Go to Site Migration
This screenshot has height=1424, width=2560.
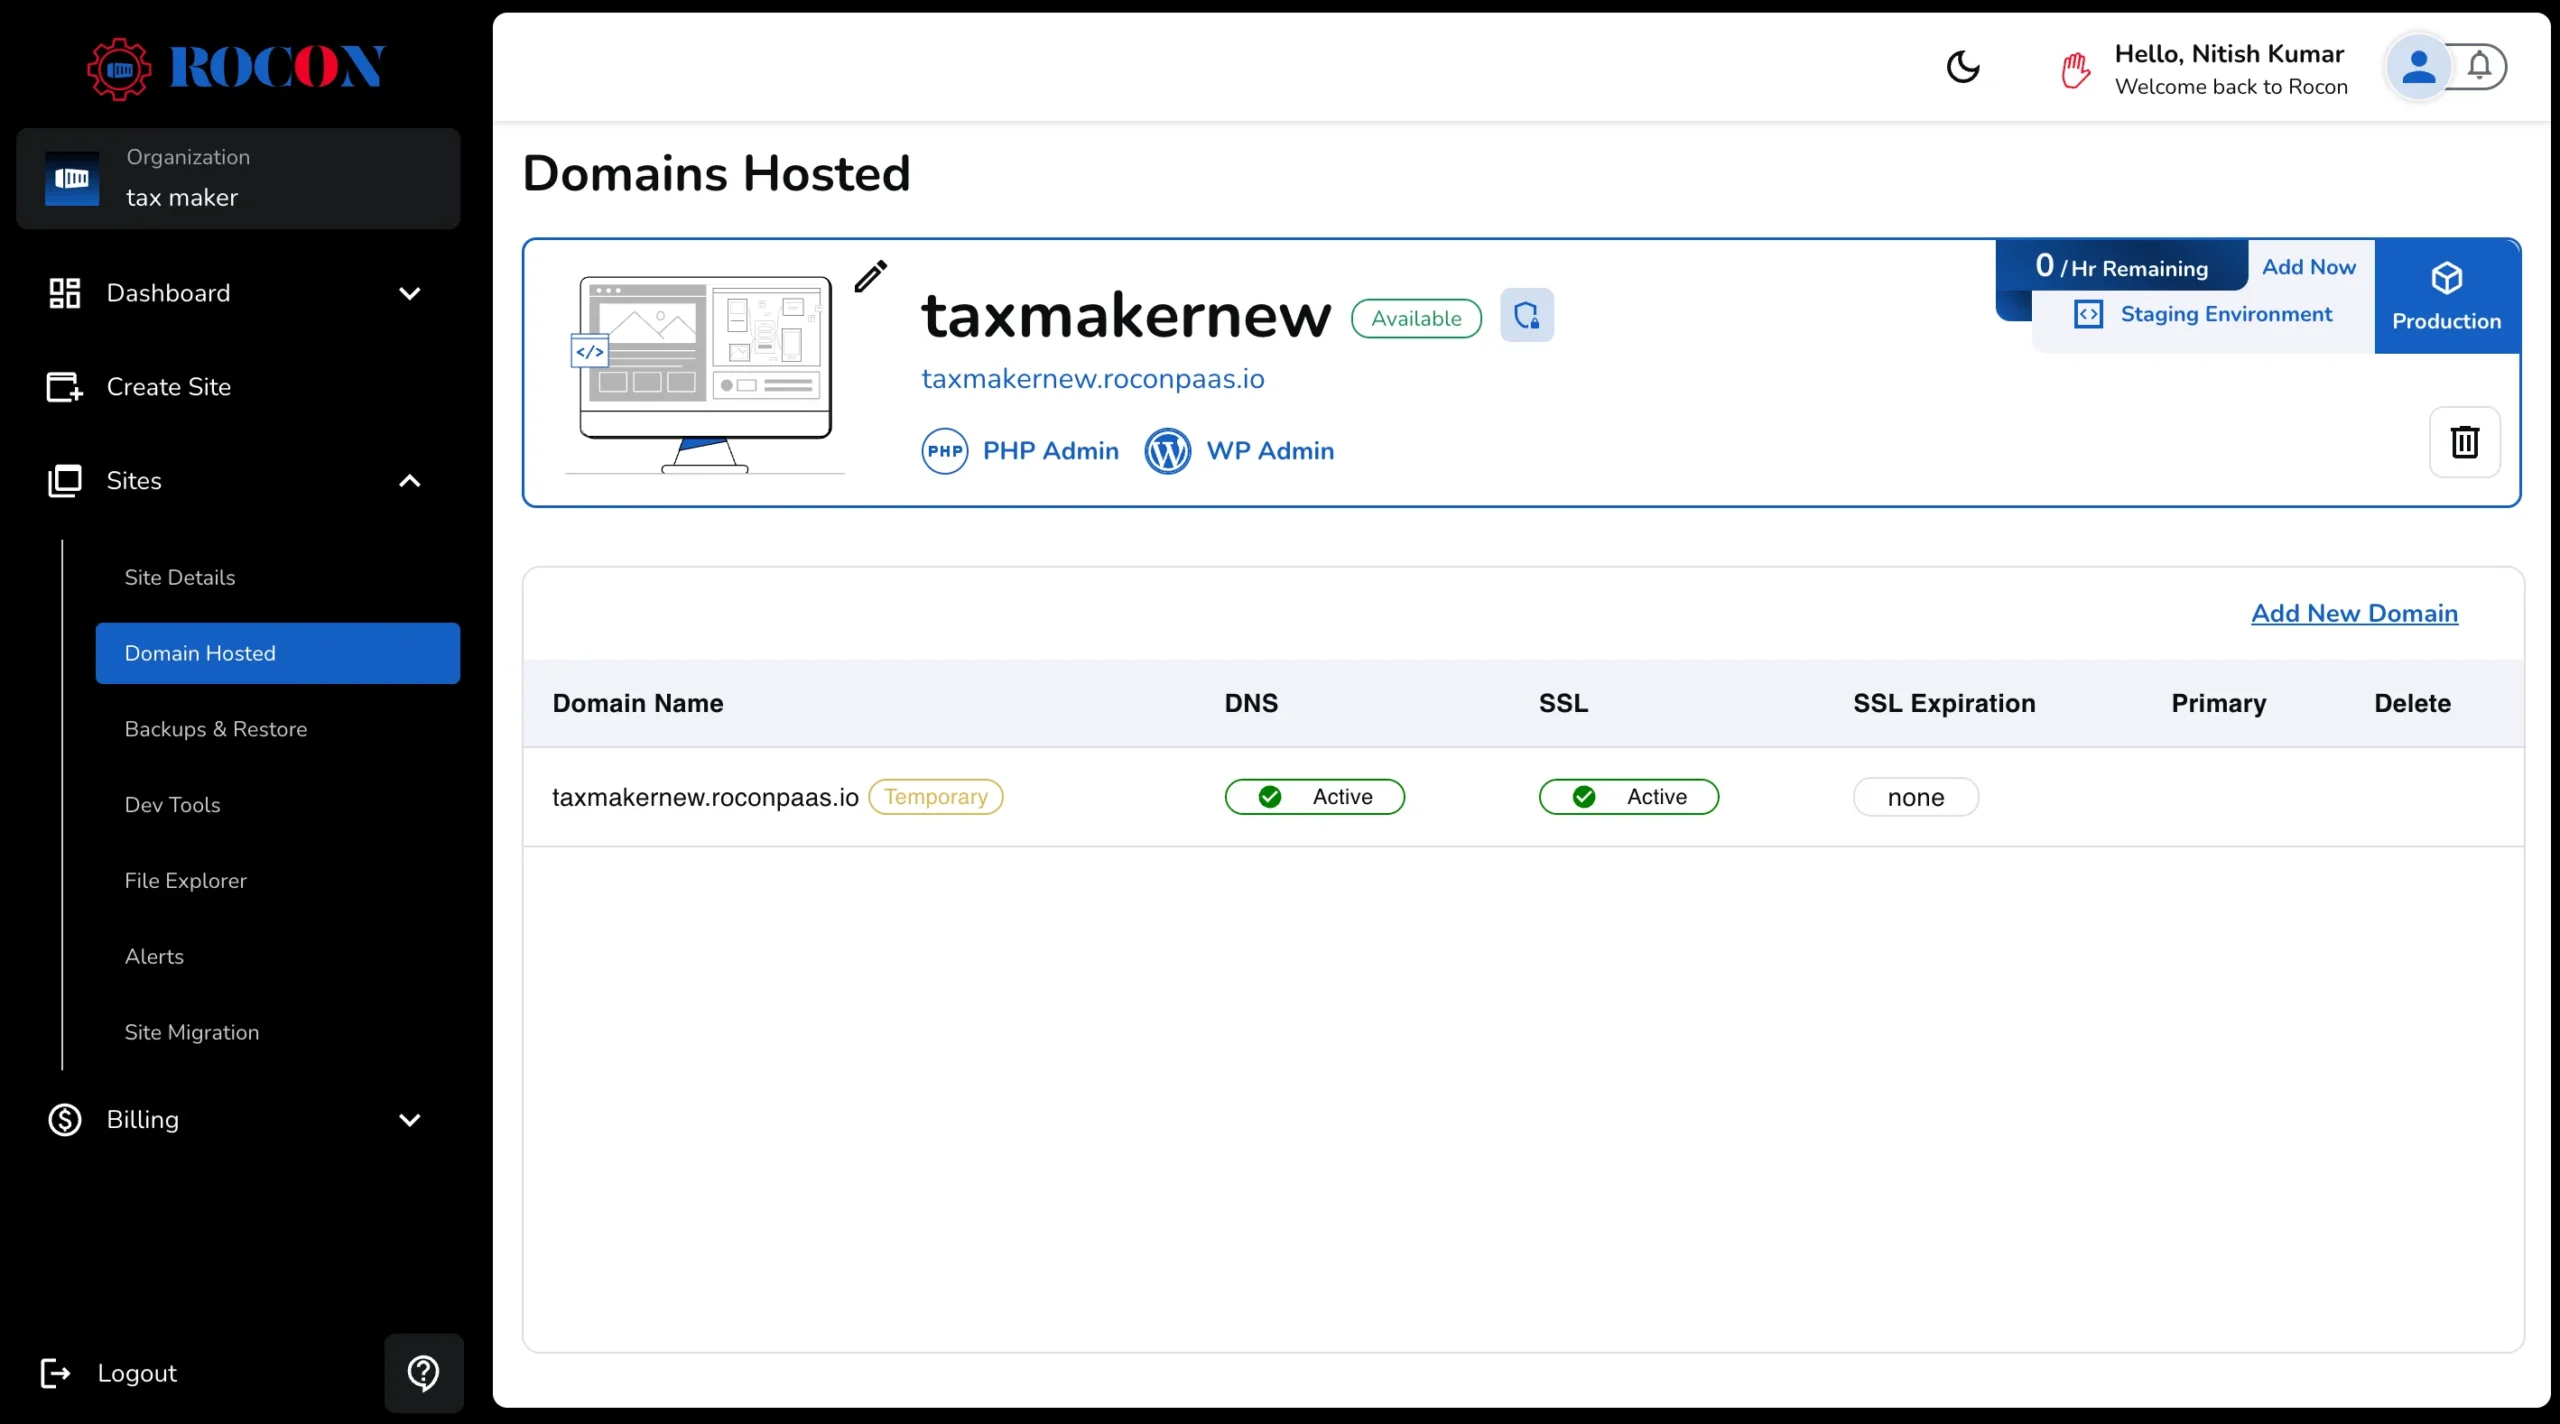tap(192, 1032)
